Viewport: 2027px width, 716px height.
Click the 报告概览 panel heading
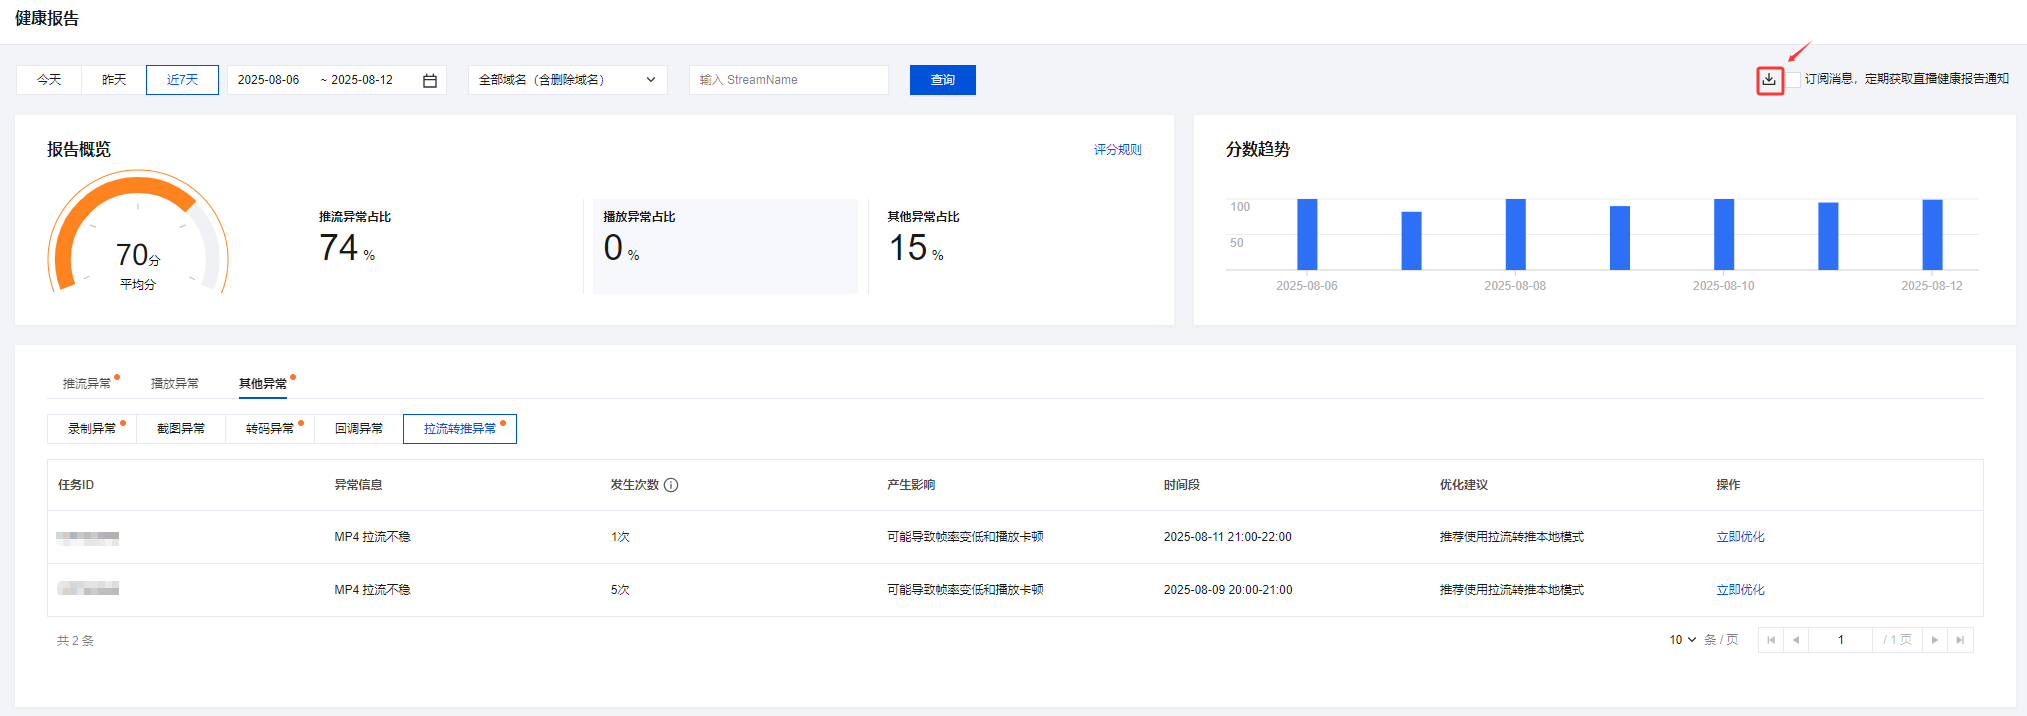tap(79, 150)
